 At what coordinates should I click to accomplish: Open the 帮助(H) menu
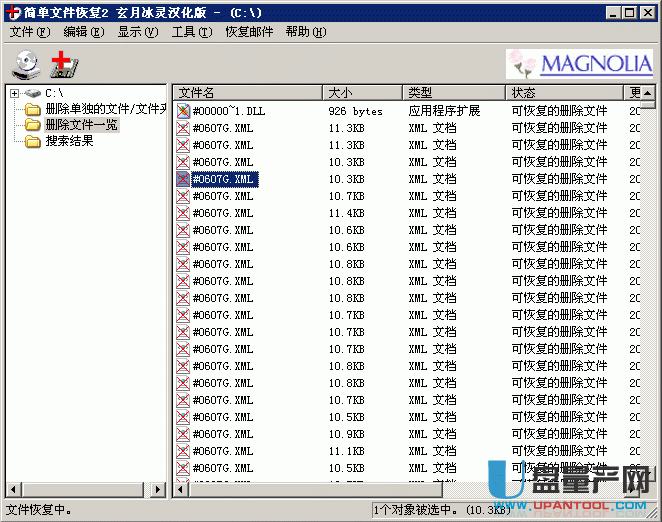[x=306, y=32]
